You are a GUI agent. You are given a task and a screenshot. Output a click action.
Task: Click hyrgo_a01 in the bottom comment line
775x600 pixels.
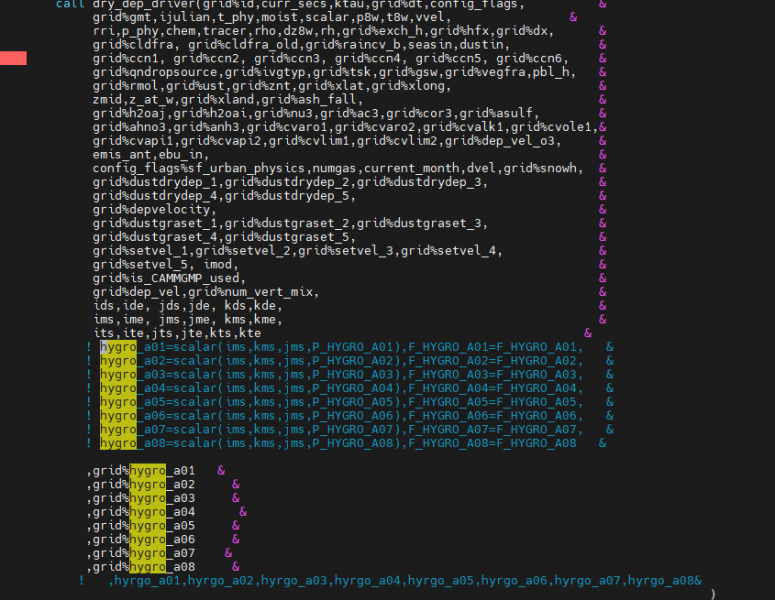(149, 580)
